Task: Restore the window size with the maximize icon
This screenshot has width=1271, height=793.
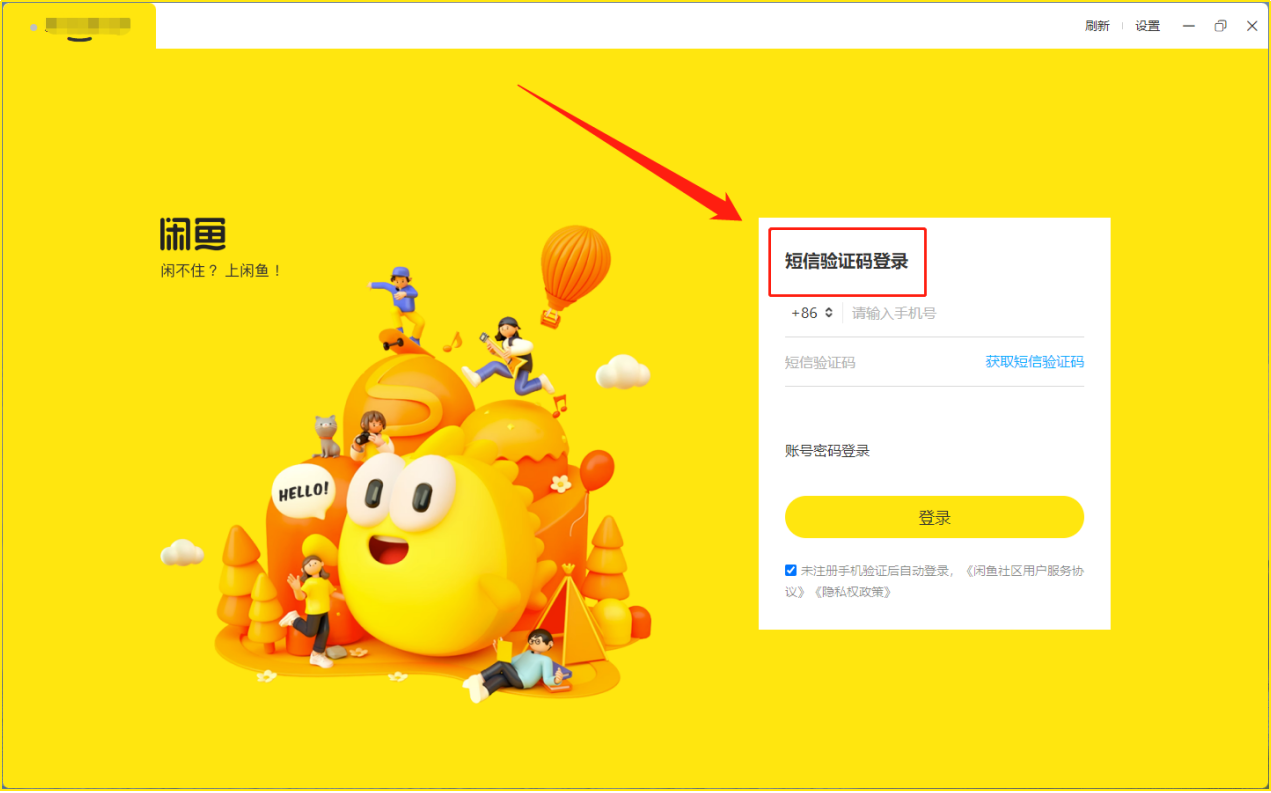Action: [x=1220, y=26]
